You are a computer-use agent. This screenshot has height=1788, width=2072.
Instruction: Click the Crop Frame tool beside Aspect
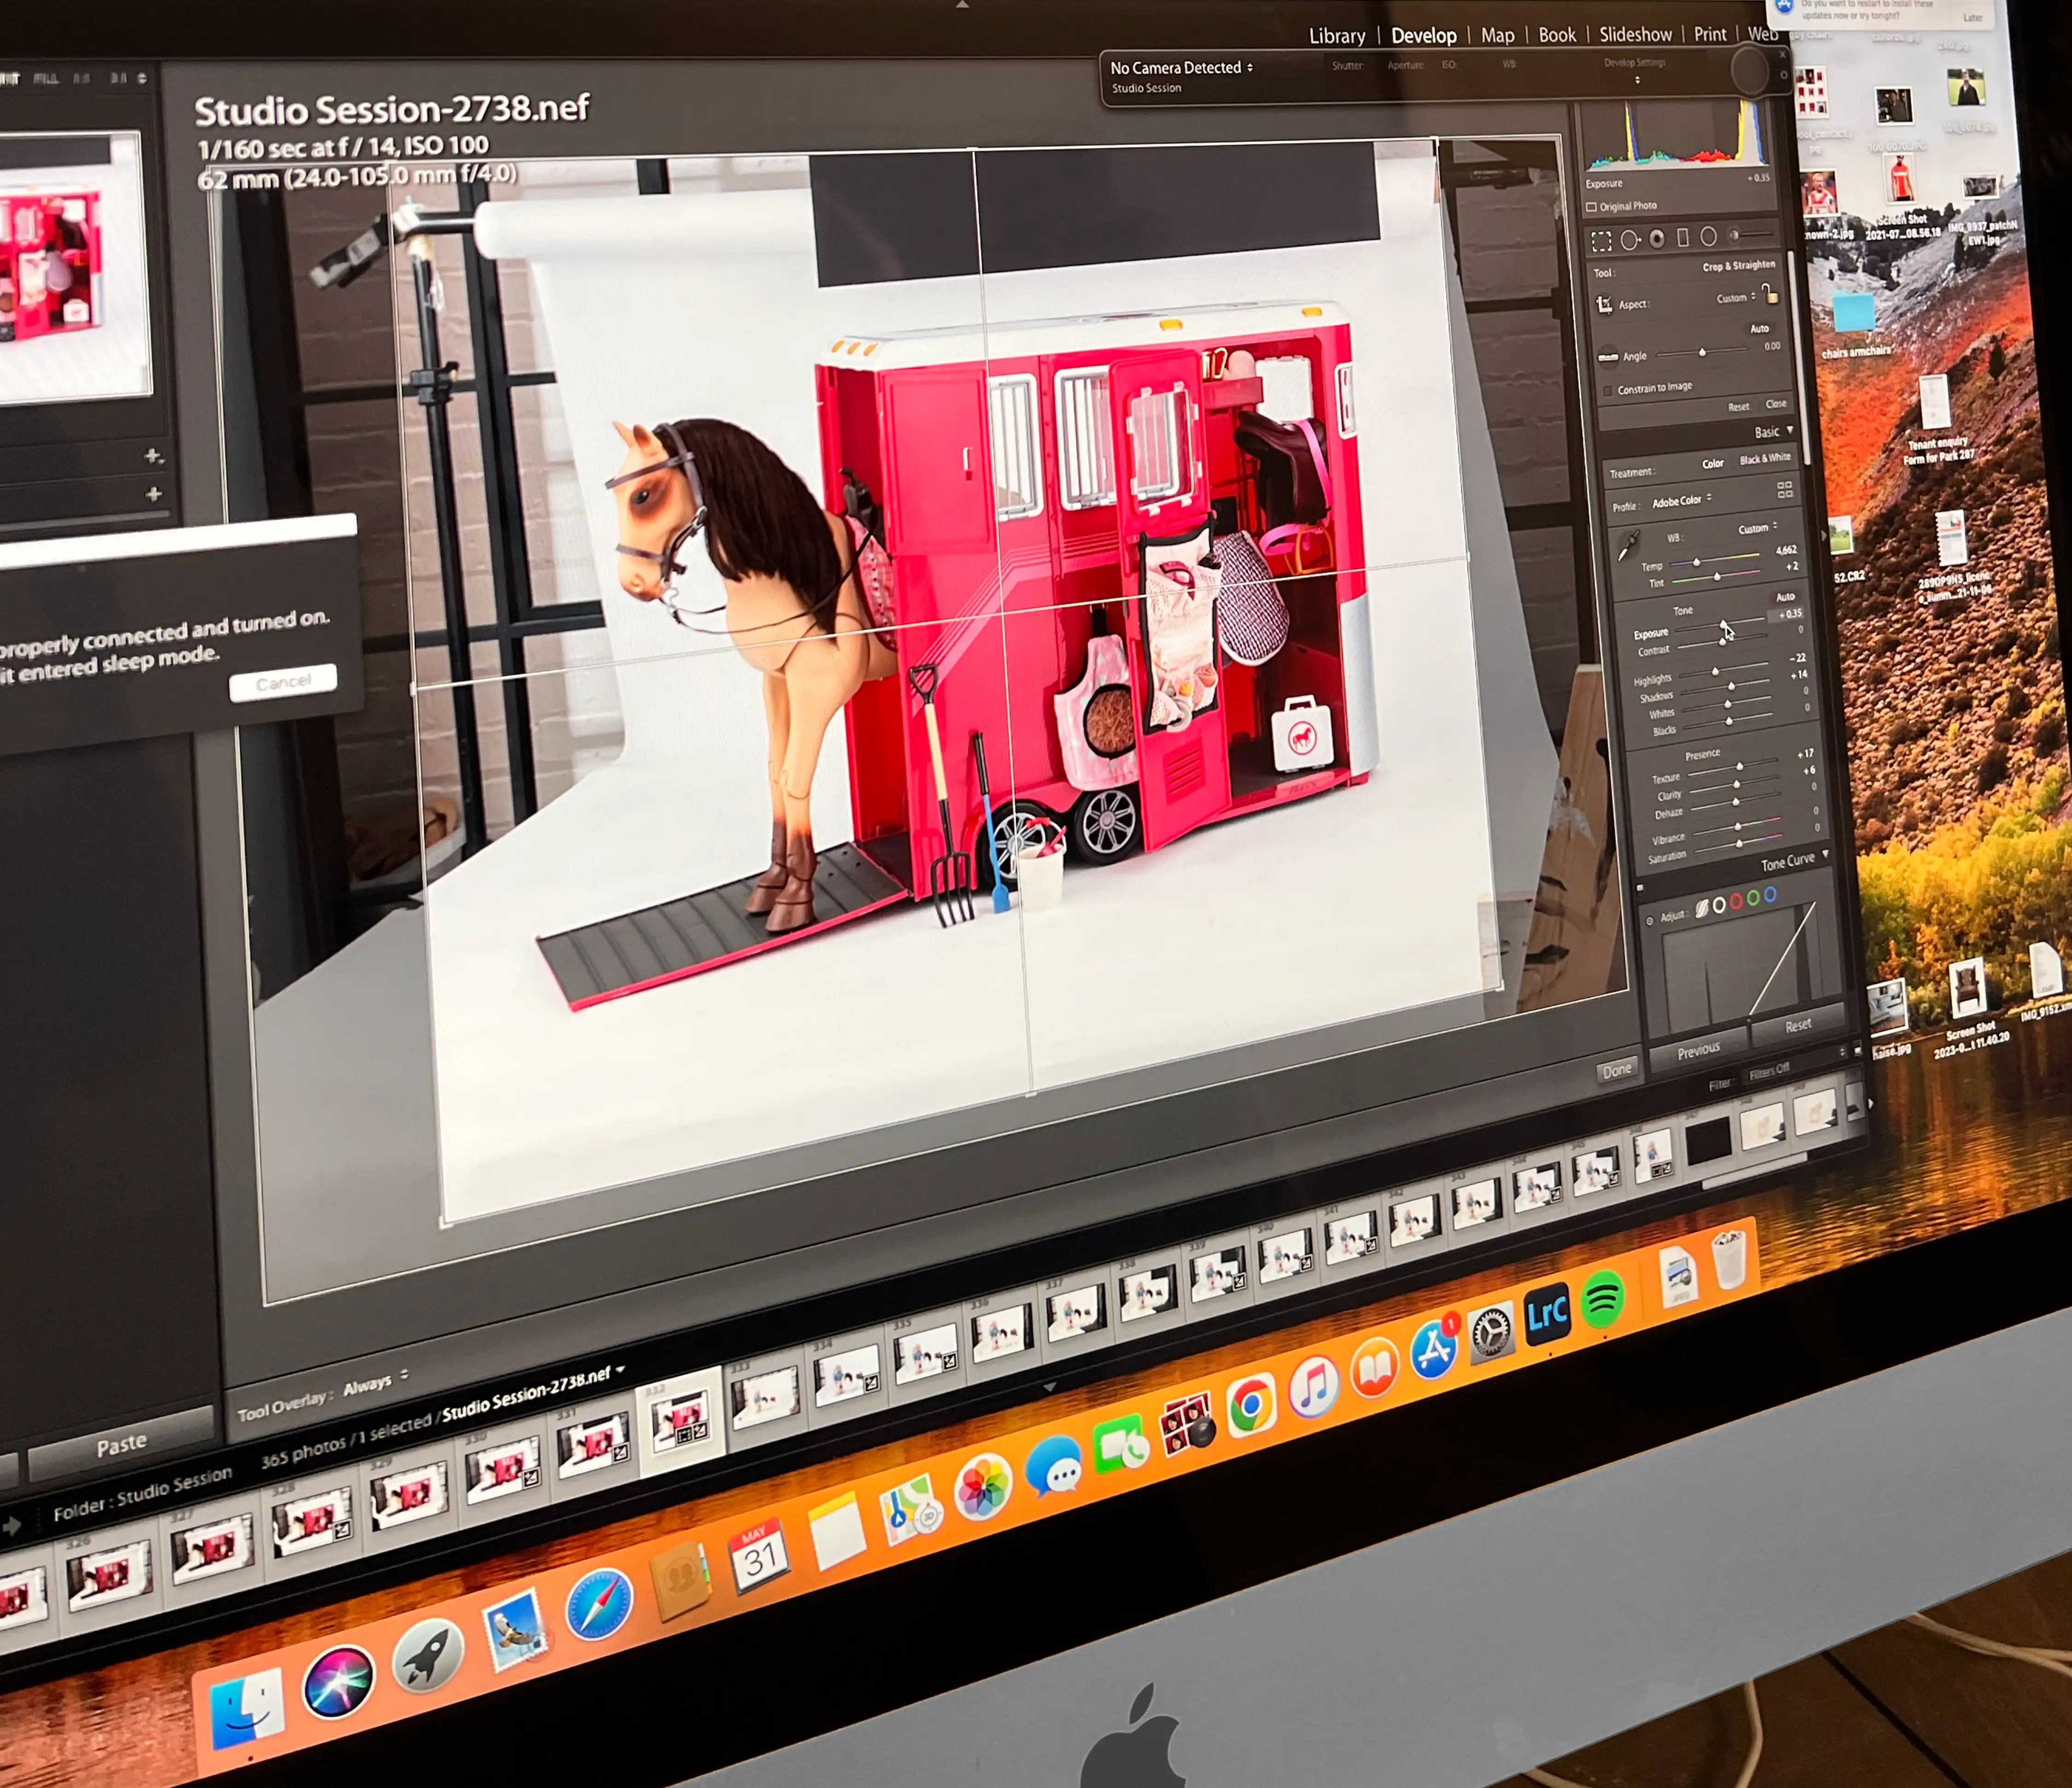coord(1604,304)
